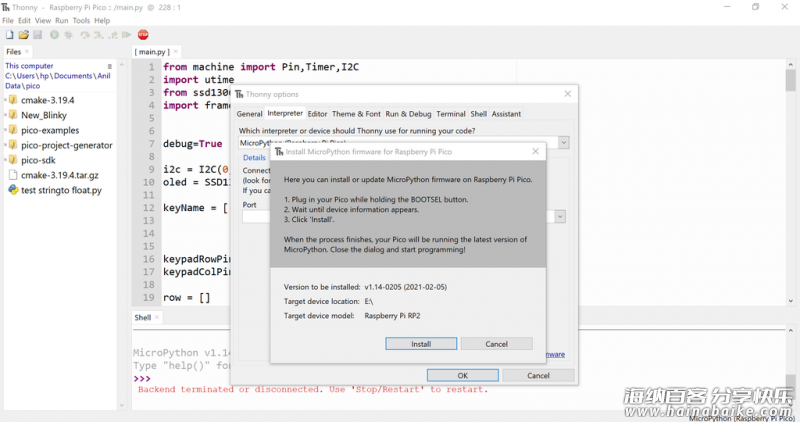The image size is (800, 422).
Task: Click the MicroPython (Raspberry Pi Pico) status label
Action: [742, 418]
